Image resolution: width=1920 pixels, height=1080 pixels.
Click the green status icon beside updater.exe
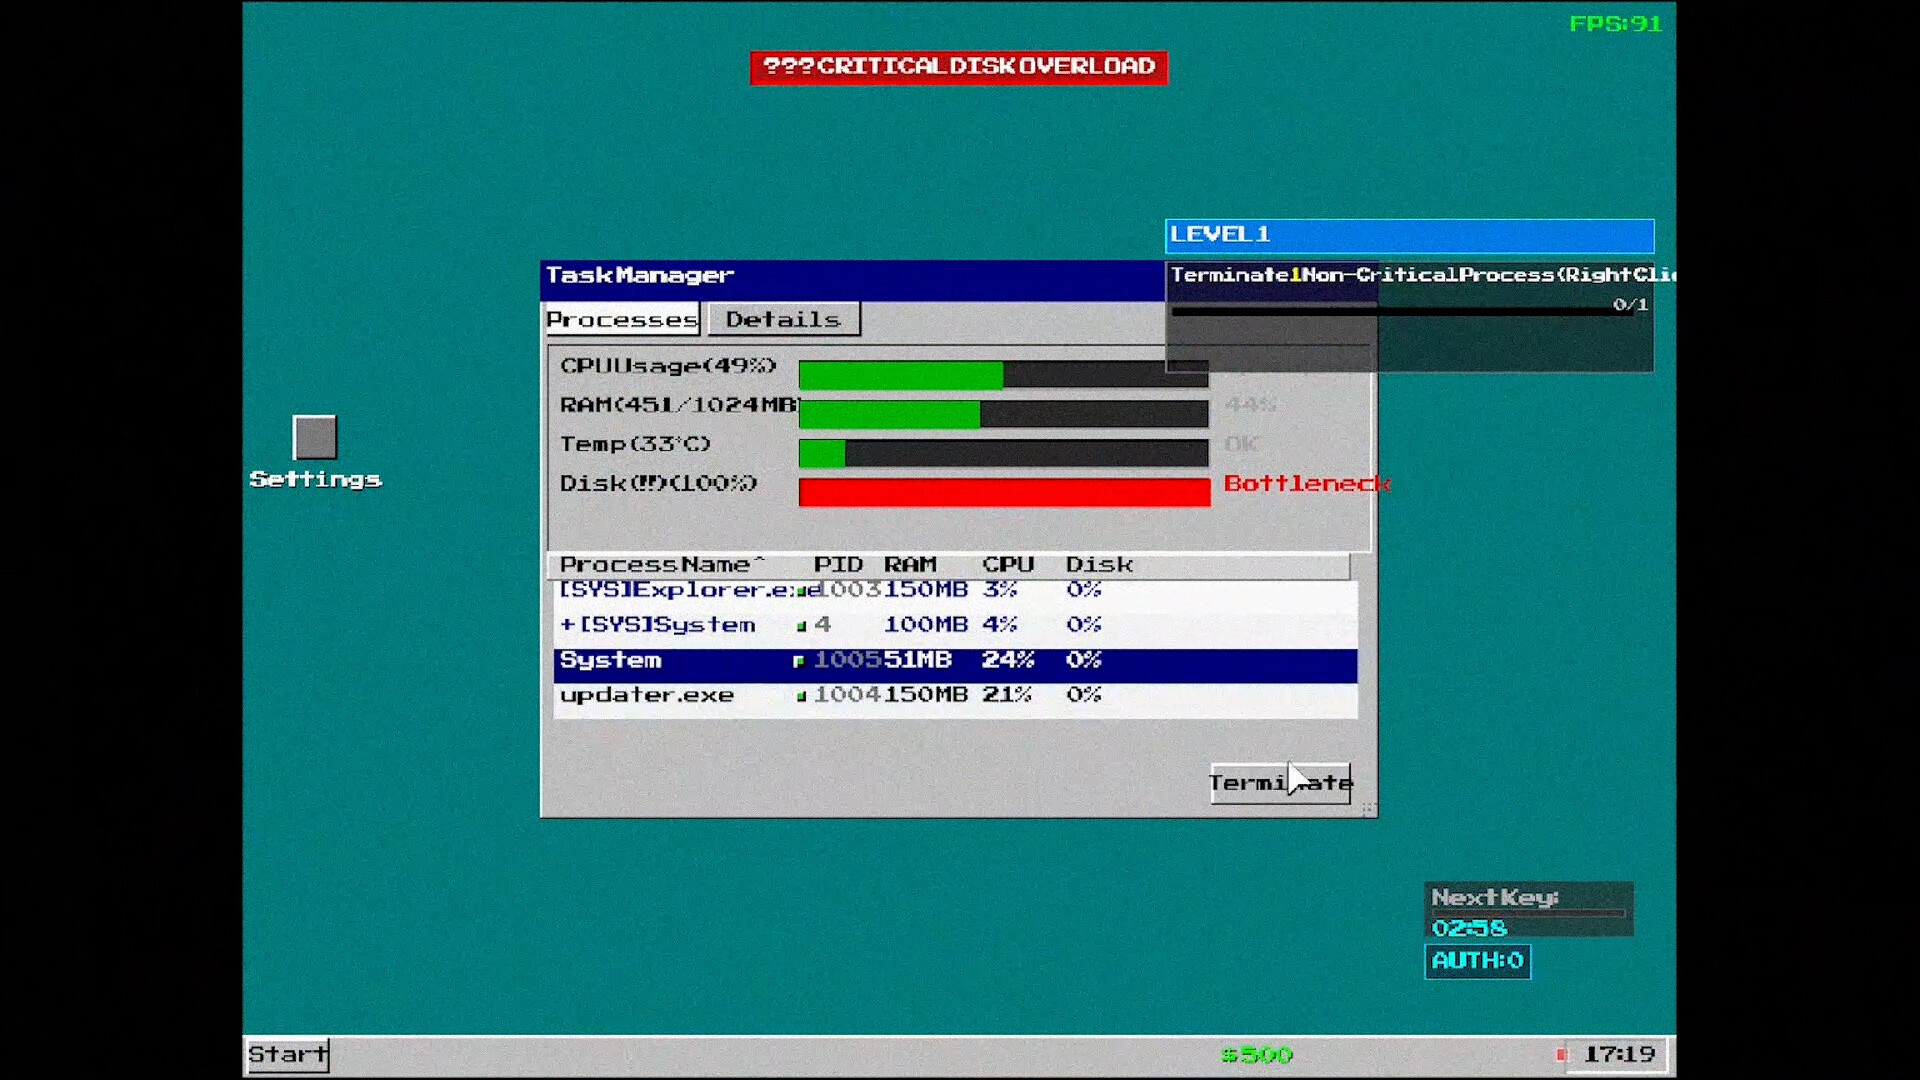pyautogui.click(x=801, y=695)
